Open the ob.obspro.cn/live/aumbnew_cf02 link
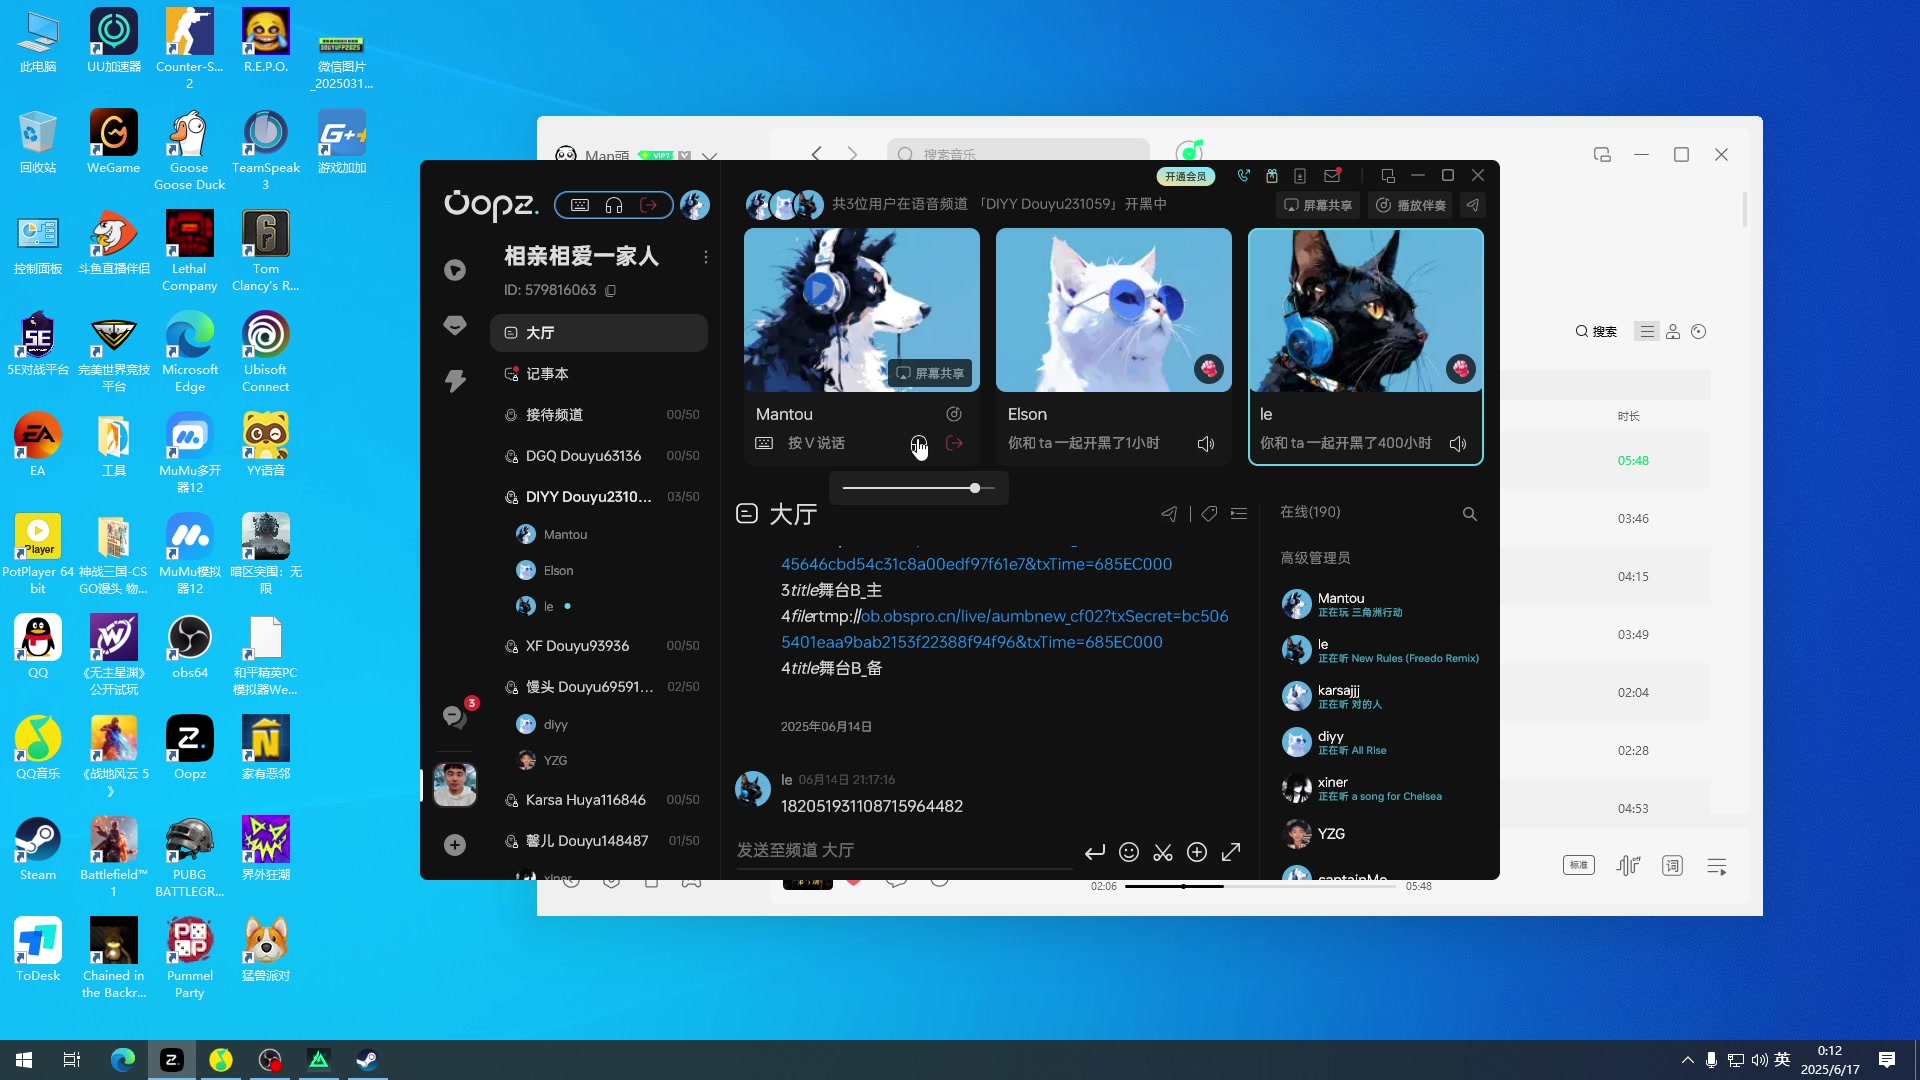 click(1003, 629)
